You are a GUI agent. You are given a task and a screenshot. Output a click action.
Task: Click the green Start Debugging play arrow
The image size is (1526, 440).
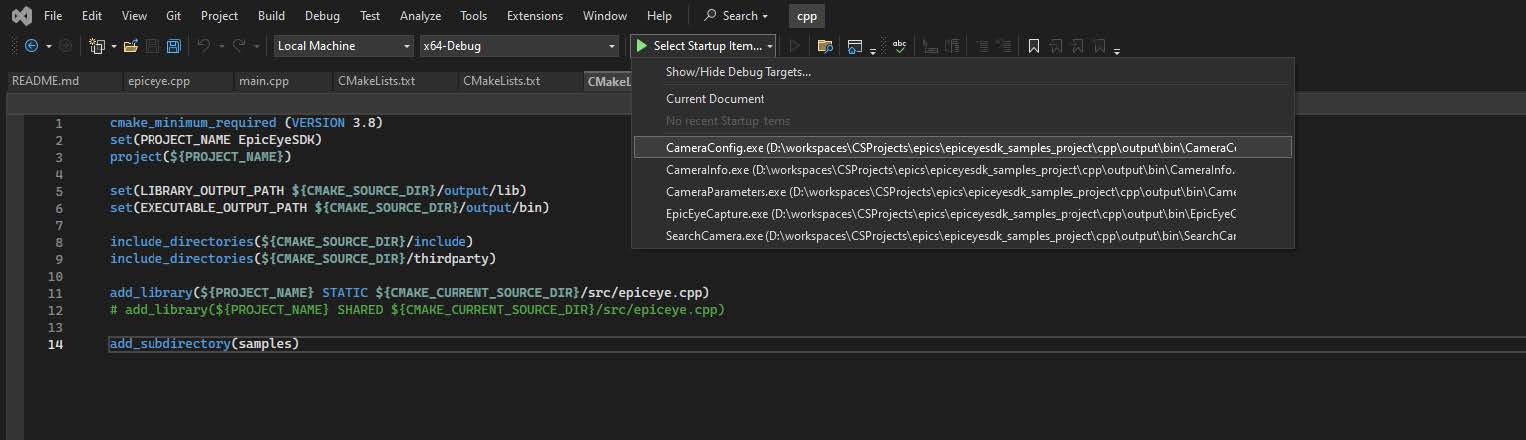(641, 46)
